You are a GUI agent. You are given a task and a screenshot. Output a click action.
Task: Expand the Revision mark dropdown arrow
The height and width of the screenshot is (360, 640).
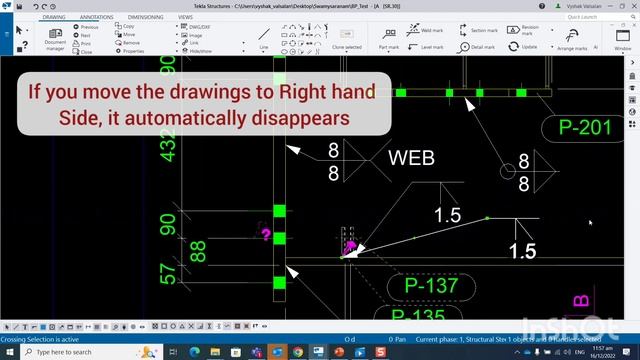[x=552, y=30]
